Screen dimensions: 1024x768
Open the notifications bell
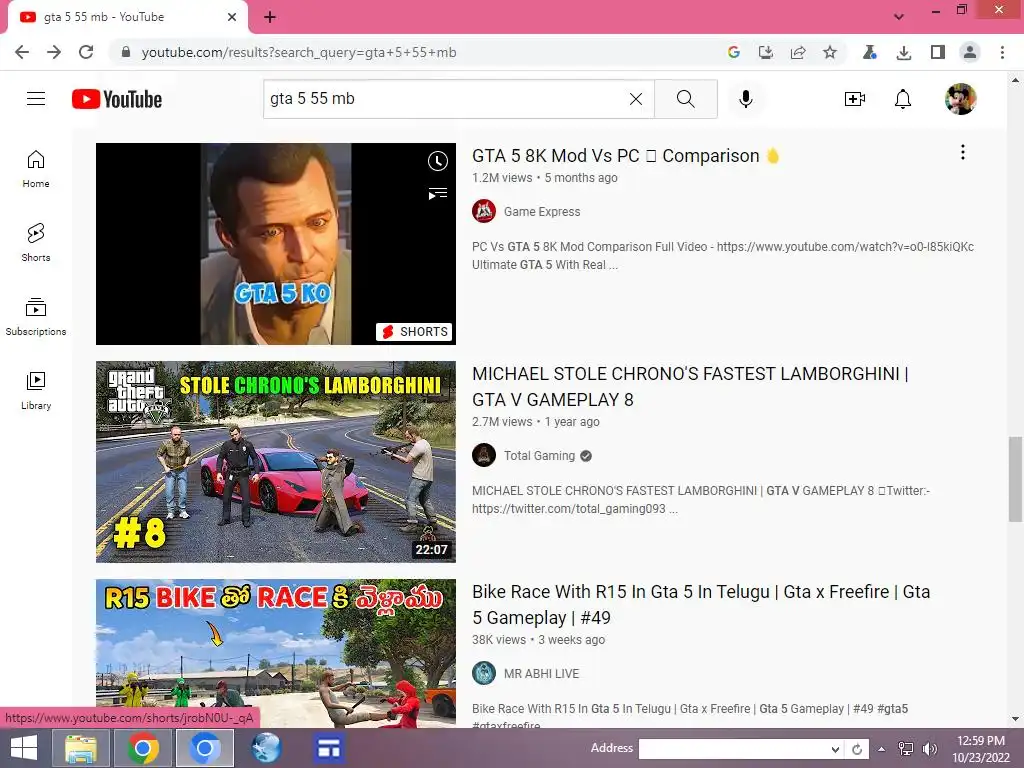pos(903,99)
